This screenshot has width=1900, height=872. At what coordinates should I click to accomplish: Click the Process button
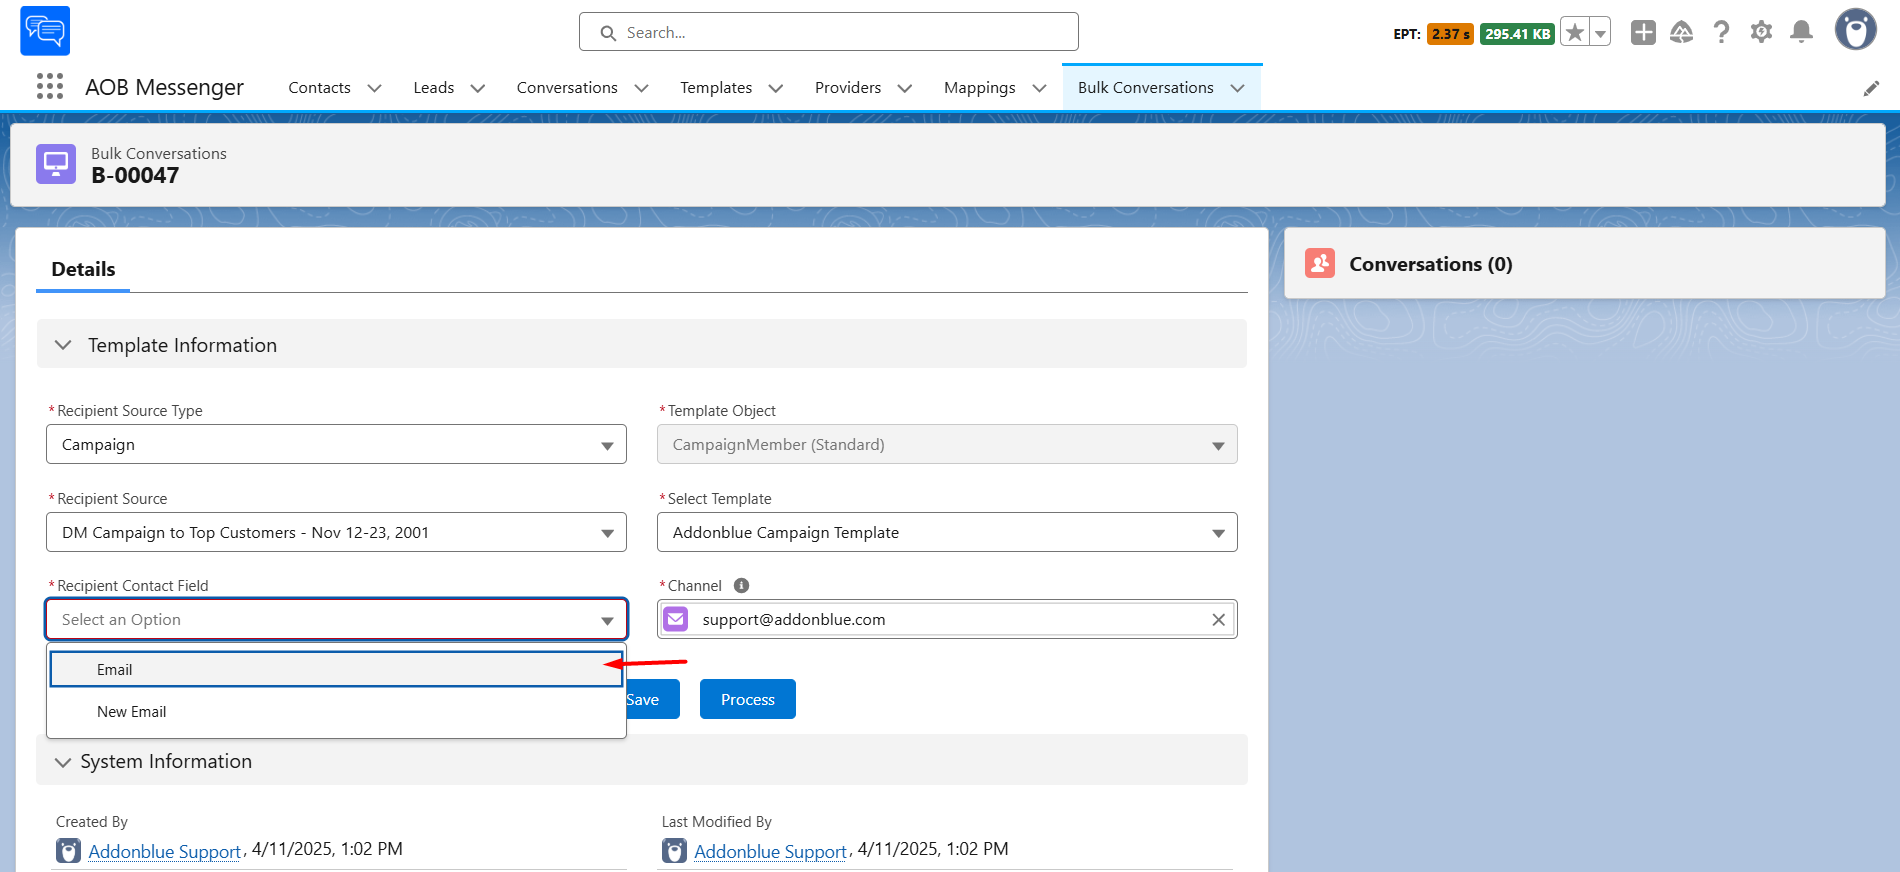point(748,699)
